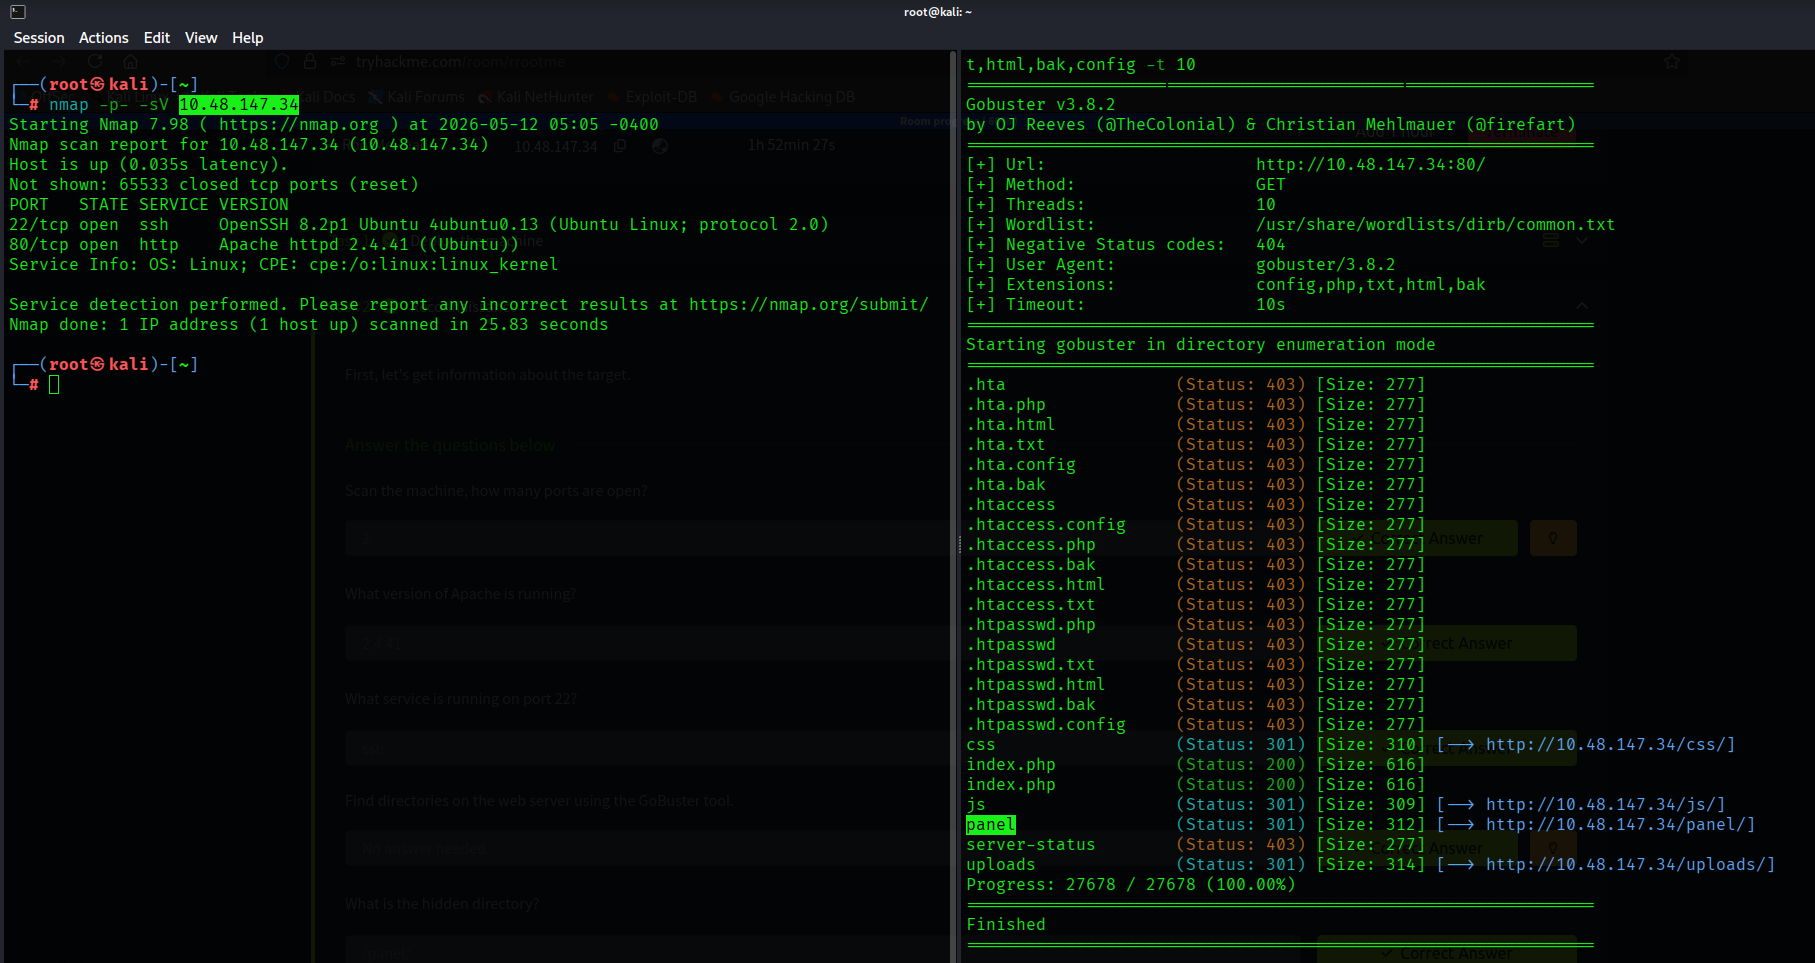
Task: Click the block cursor at the empty prompt
Action: pos(54,384)
